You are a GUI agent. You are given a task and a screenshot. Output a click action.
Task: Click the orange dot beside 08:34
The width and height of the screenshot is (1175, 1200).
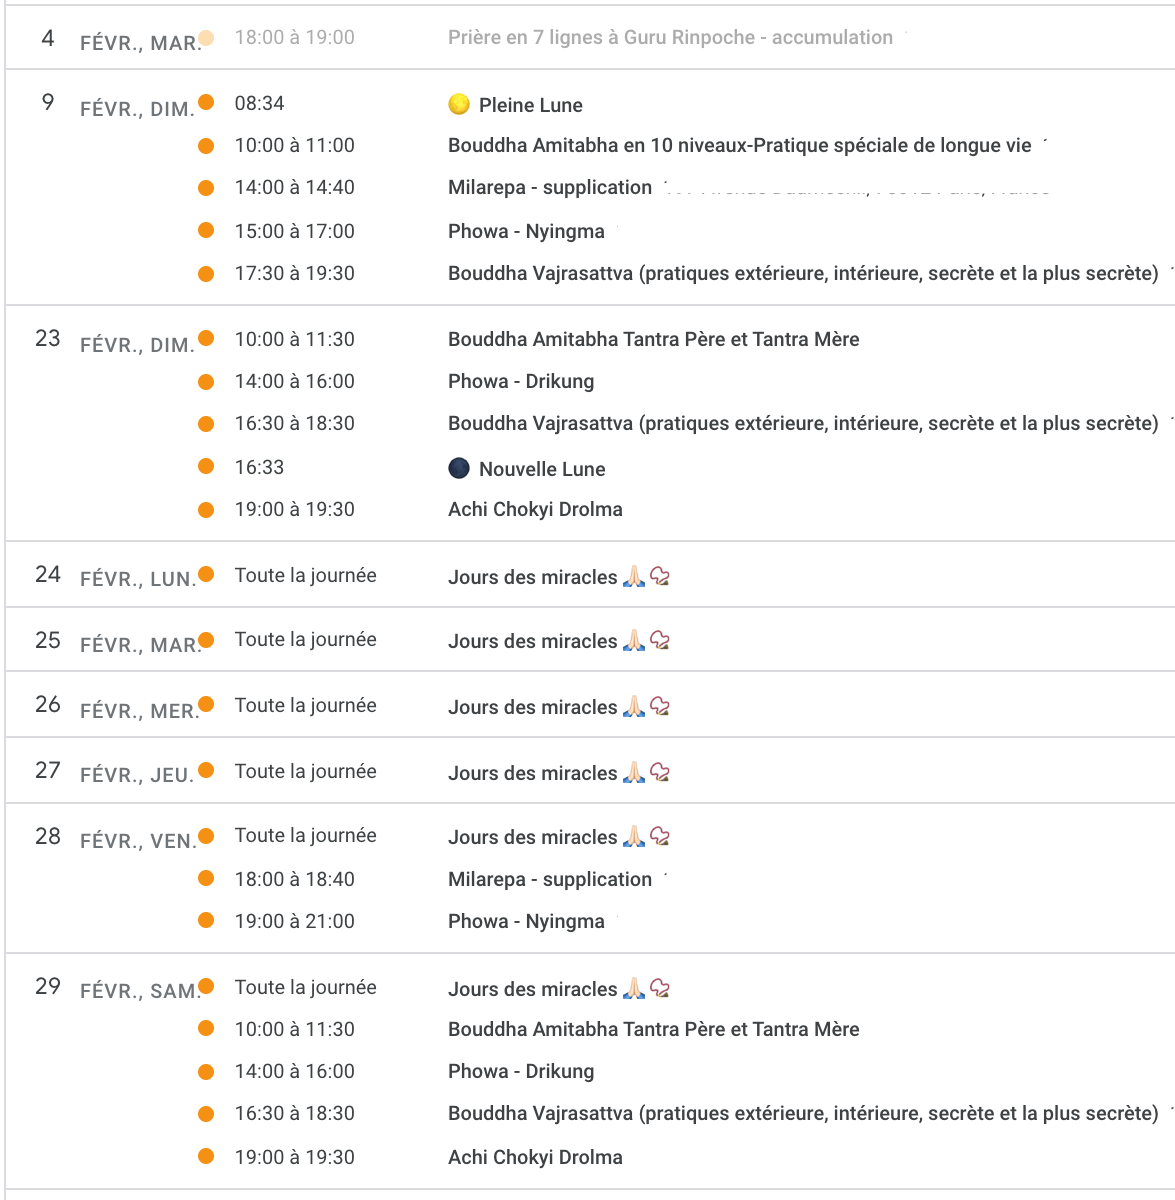coord(206,102)
